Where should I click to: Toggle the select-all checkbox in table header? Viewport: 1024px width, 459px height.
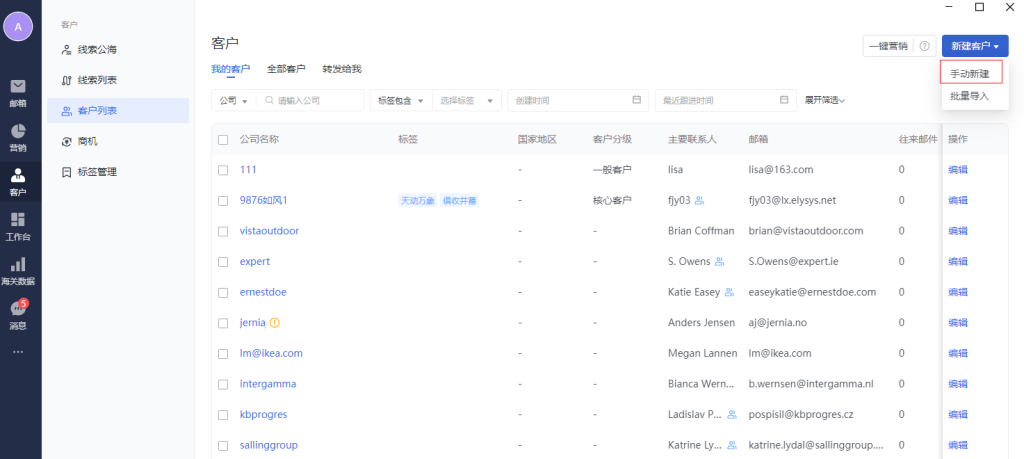(x=223, y=139)
